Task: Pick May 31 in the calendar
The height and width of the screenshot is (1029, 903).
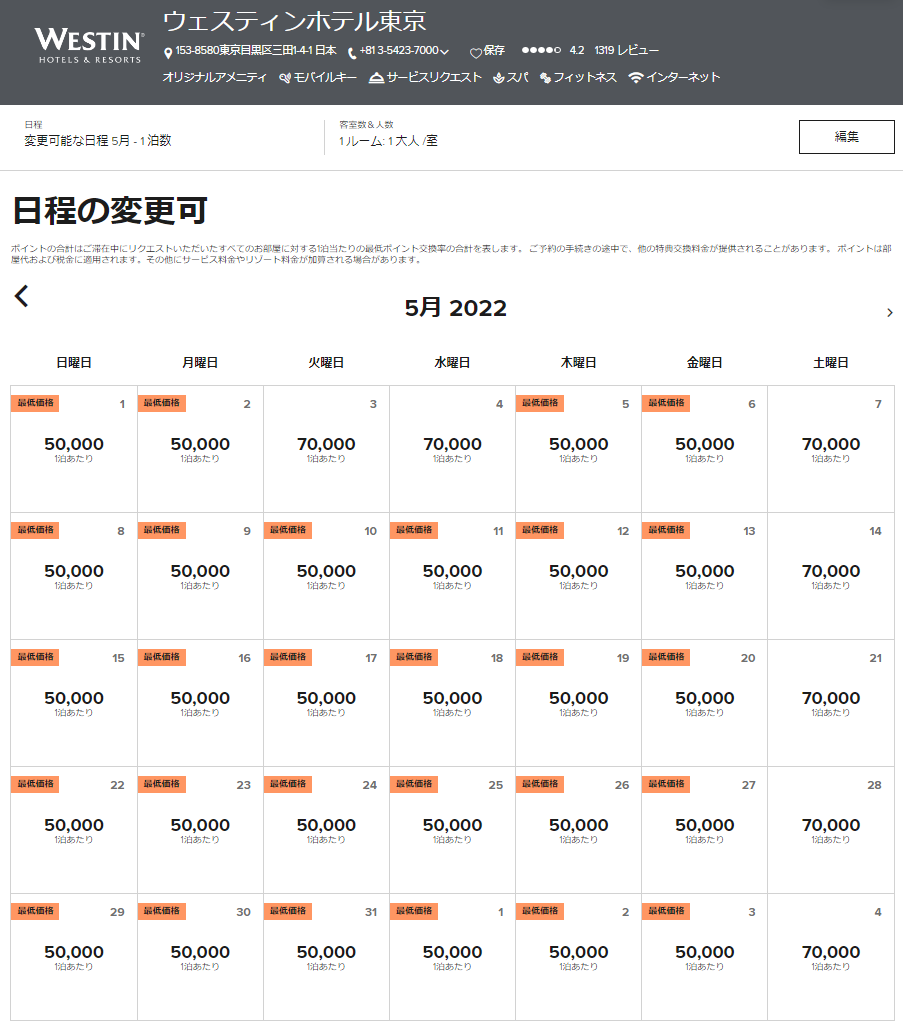Action: click(x=326, y=956)
